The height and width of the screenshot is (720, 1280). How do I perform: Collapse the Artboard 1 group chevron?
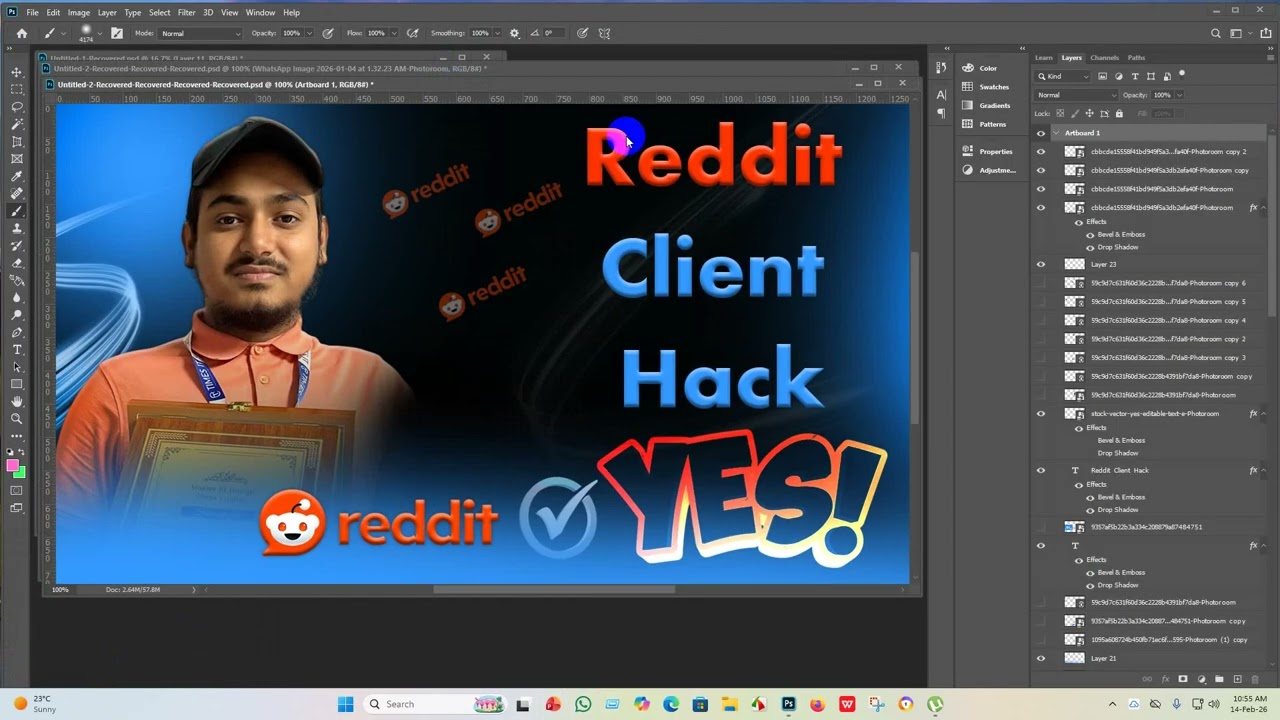(1056, 133)
